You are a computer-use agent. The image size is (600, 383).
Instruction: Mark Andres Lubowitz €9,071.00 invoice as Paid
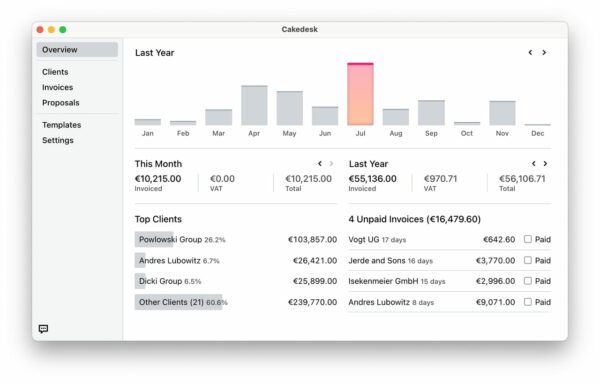tap(528, 302)
